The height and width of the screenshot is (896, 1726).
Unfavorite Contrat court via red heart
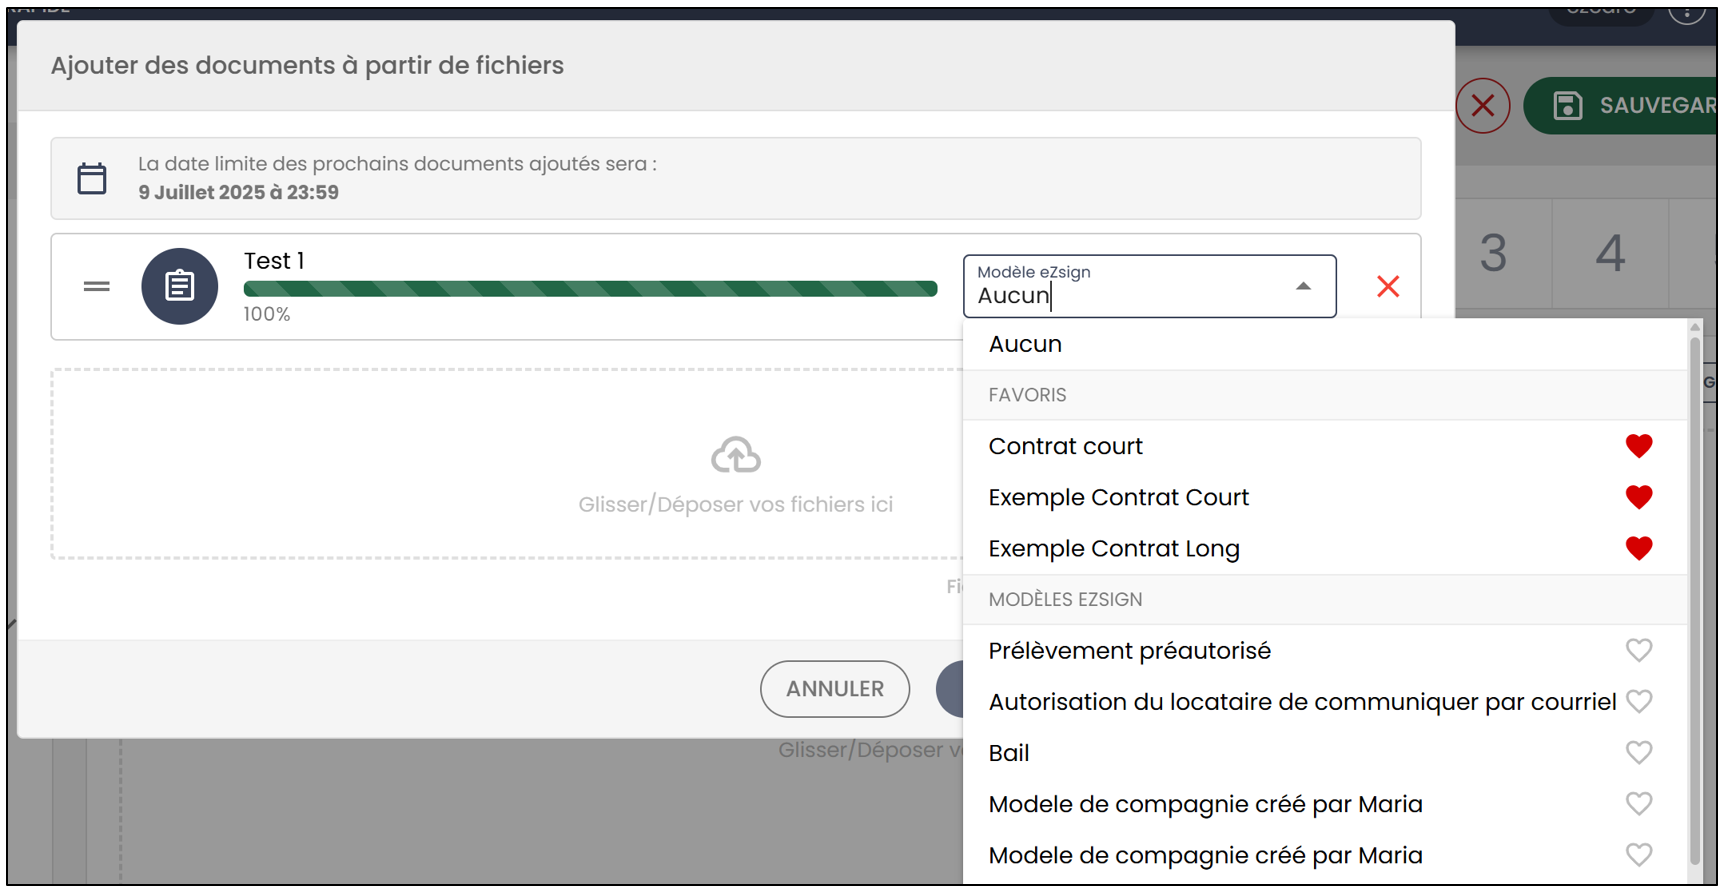1639,446
